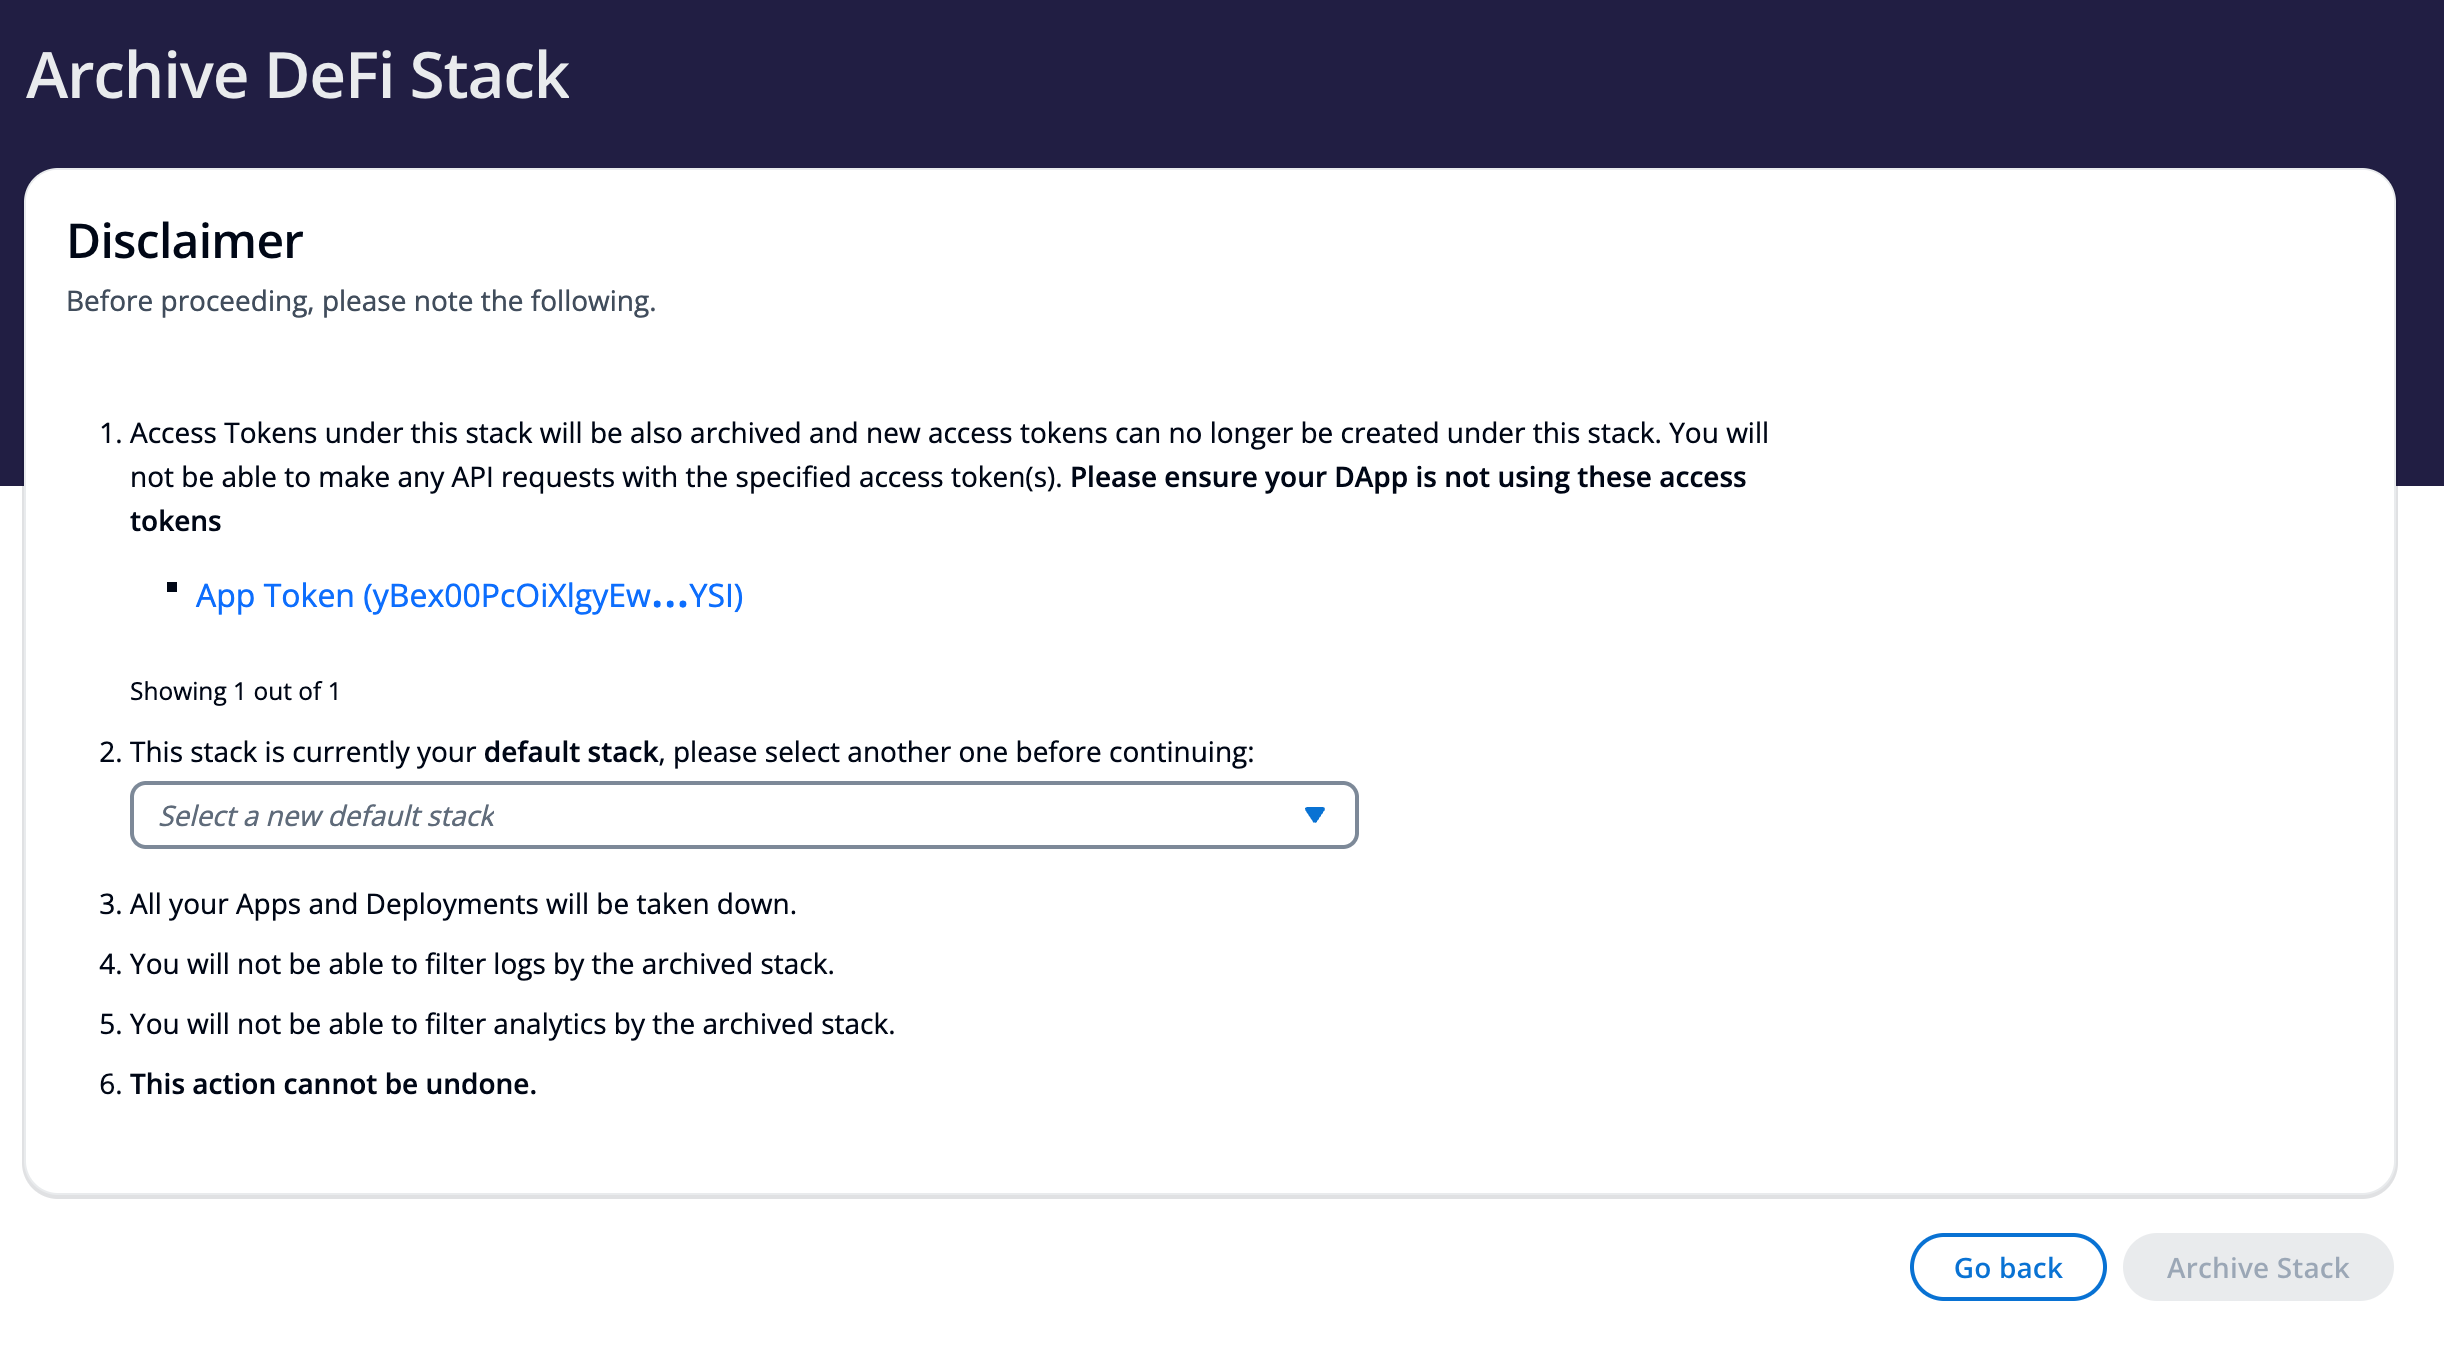
Task: Open the App Token (yBex00PcOiXlgyEw...YSI) link
Action: [x=469, y=596]
